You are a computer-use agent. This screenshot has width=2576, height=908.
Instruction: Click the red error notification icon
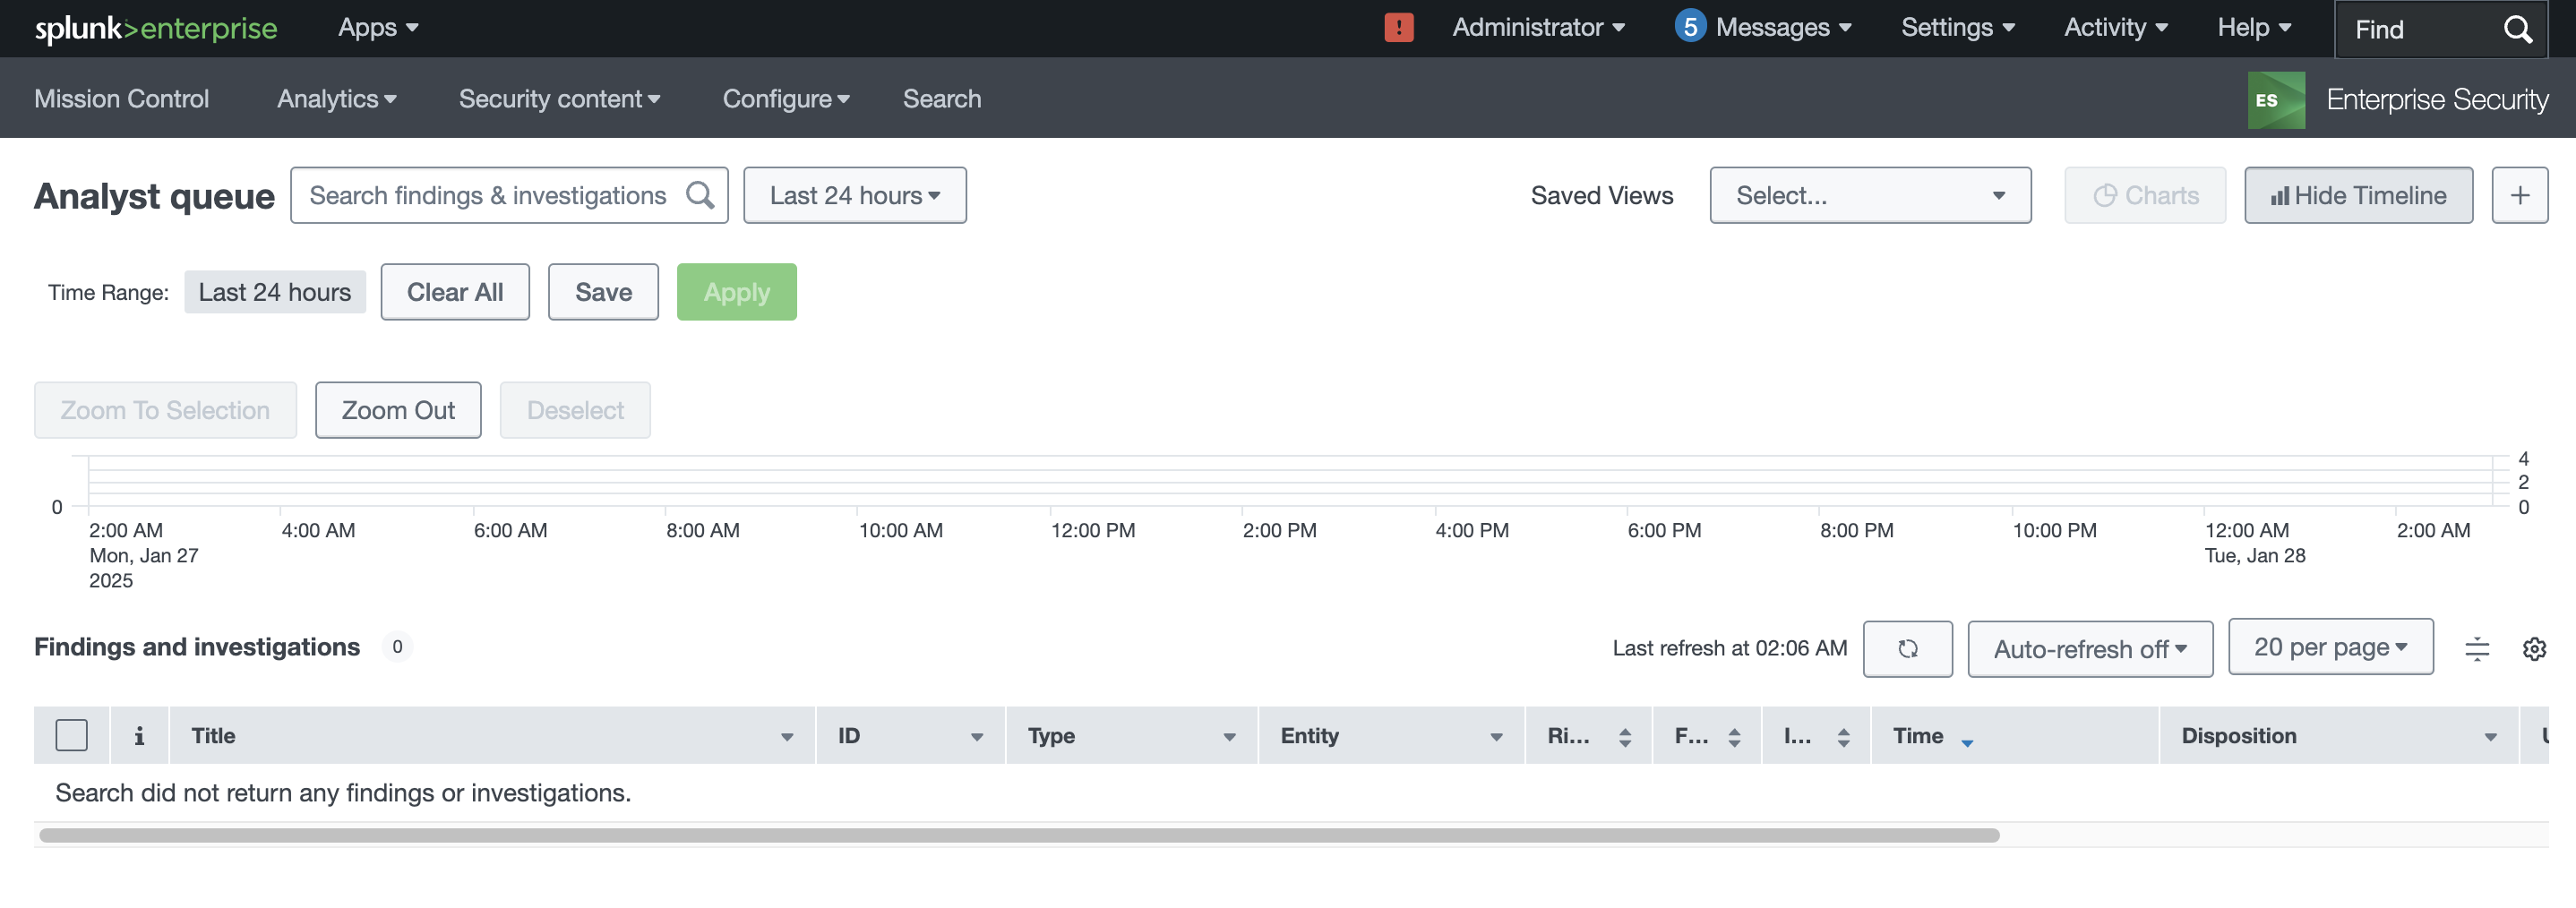point(1397,27)
